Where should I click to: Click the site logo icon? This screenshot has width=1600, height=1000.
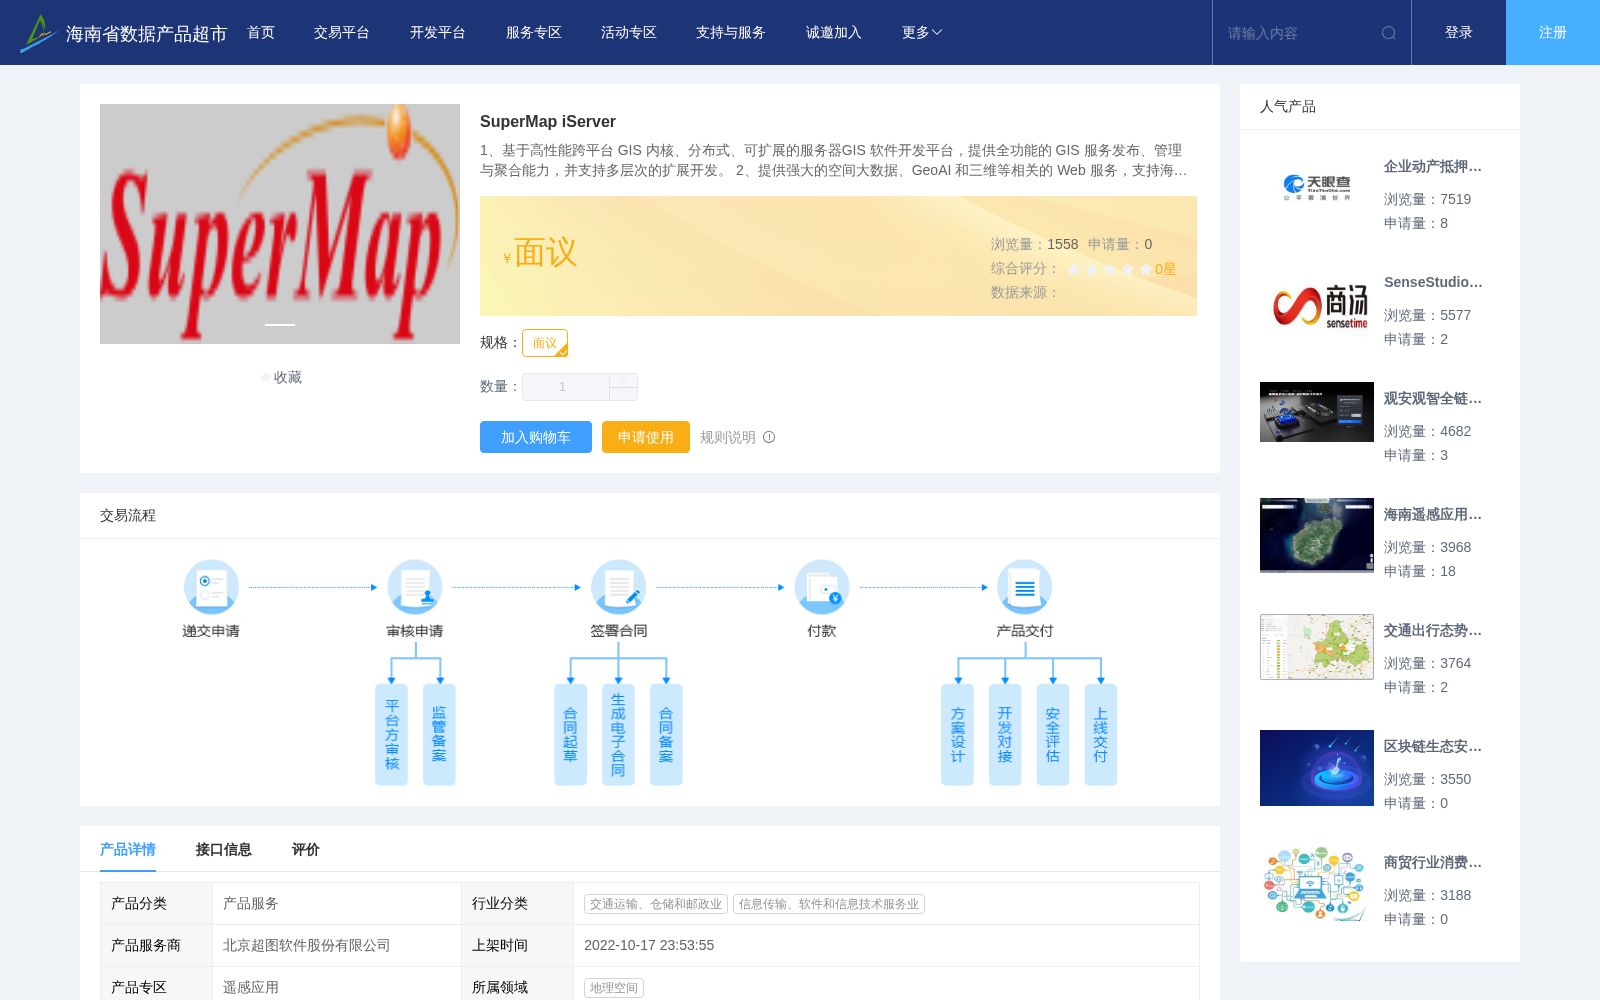click(x=38, y=33)
